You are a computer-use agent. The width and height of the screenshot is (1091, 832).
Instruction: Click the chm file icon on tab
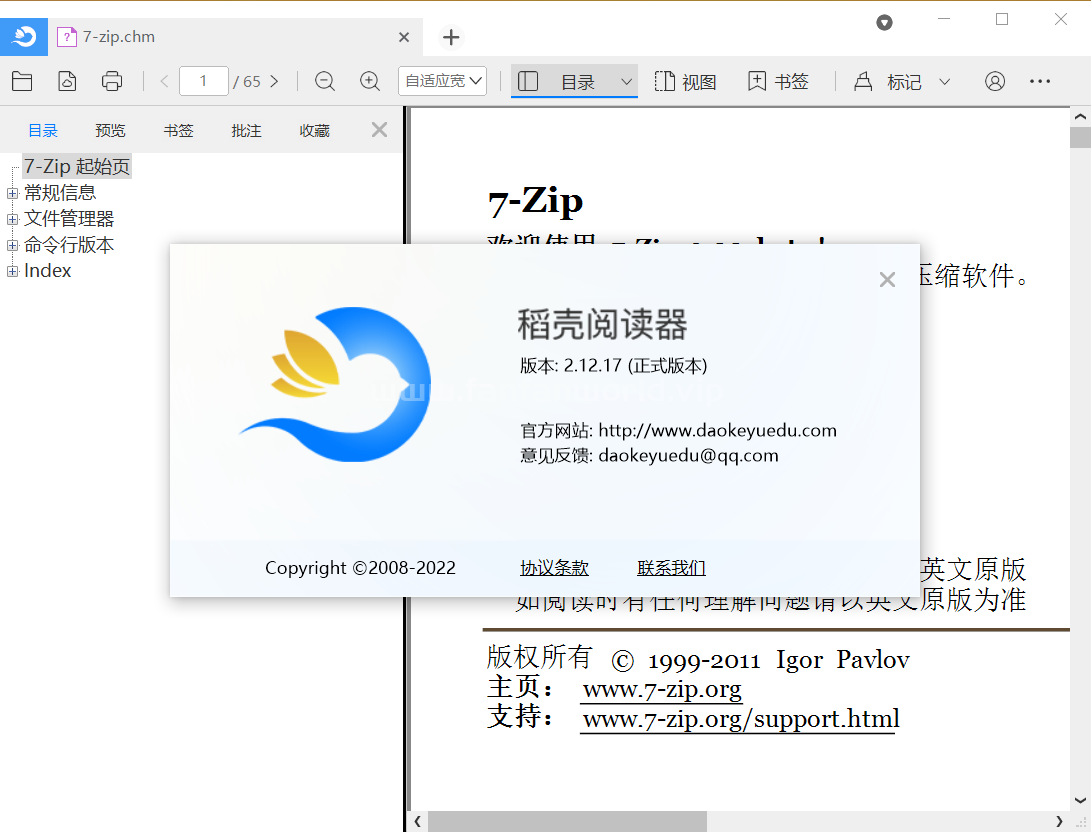click(x=66, y=37)
